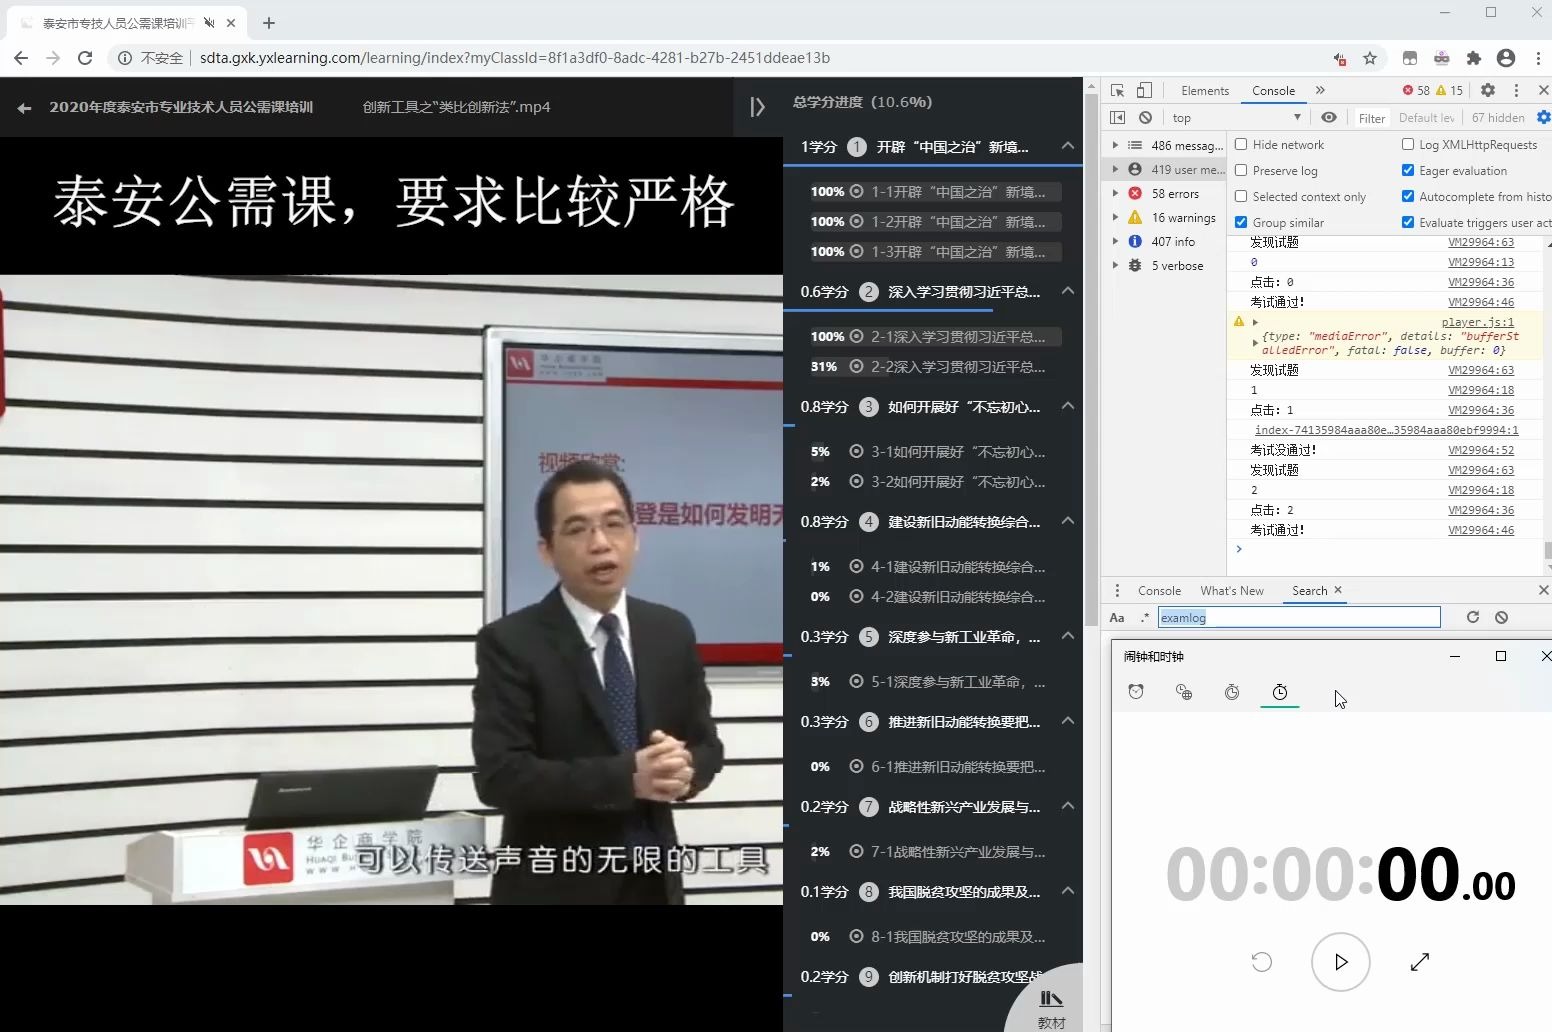The height and width of the screenshot is (1032, 1552).
Task: Go back using the arrow beside course title
Action: (x=24, y=108)
